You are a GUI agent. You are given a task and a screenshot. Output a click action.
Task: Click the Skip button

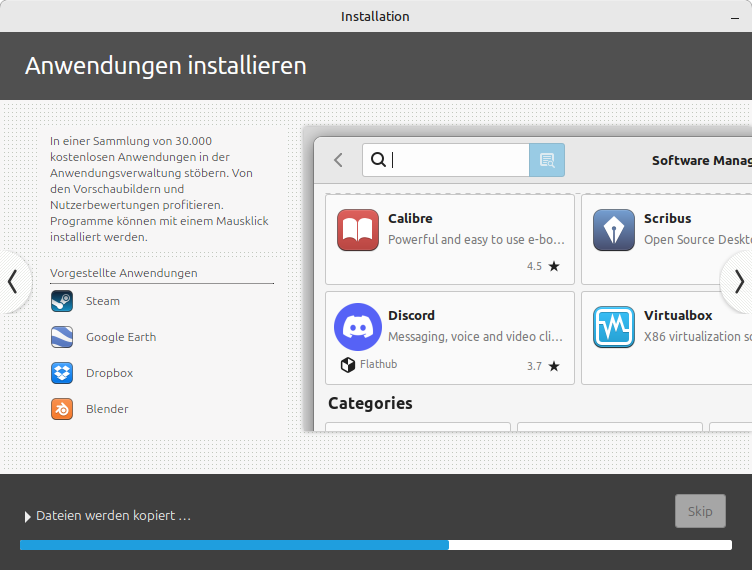pos(700,511)
